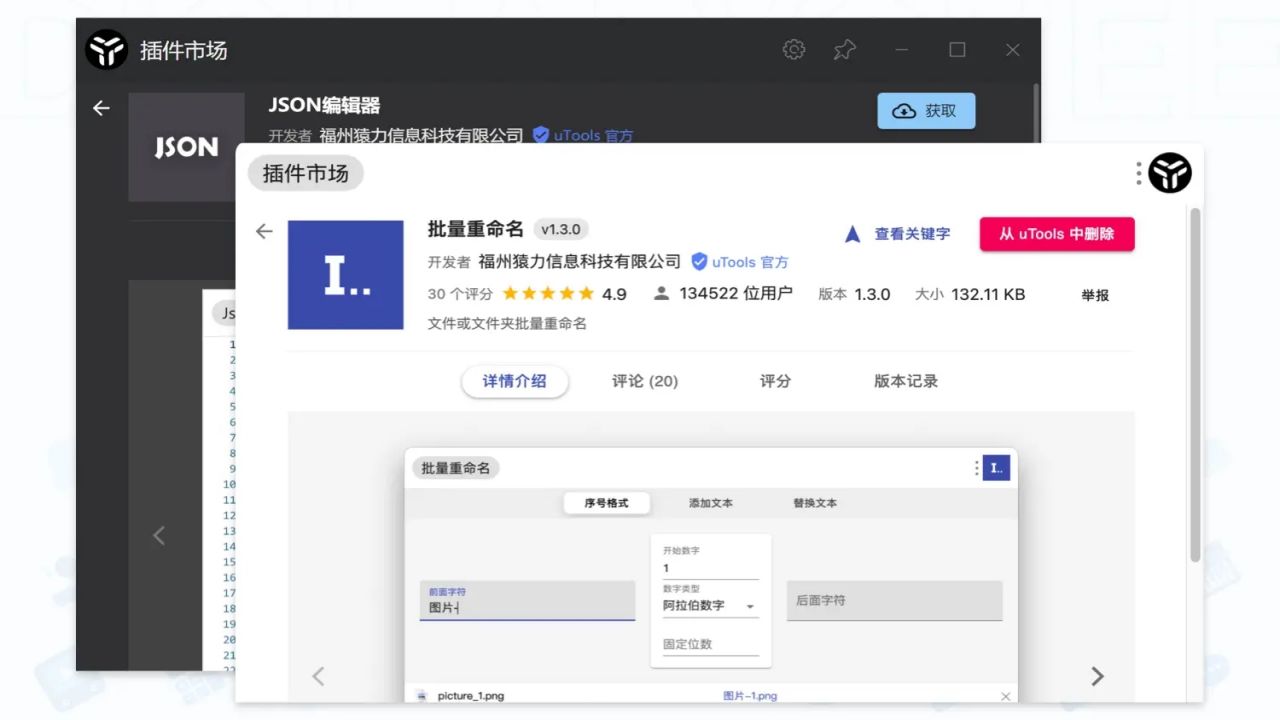Click the left carousel arrow in the JSON editor preview
This screenshot has width=1280, height=720.
click(159, 535)
